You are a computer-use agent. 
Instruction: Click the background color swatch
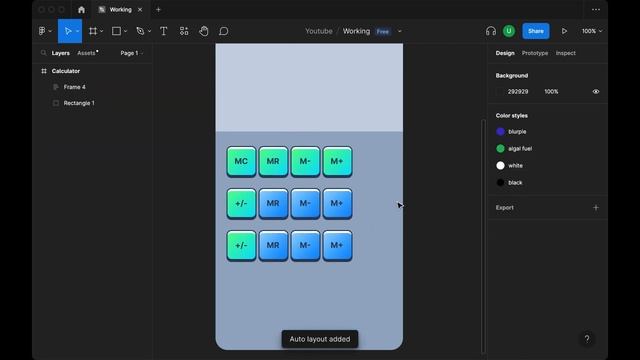click(x=500, y=91)
